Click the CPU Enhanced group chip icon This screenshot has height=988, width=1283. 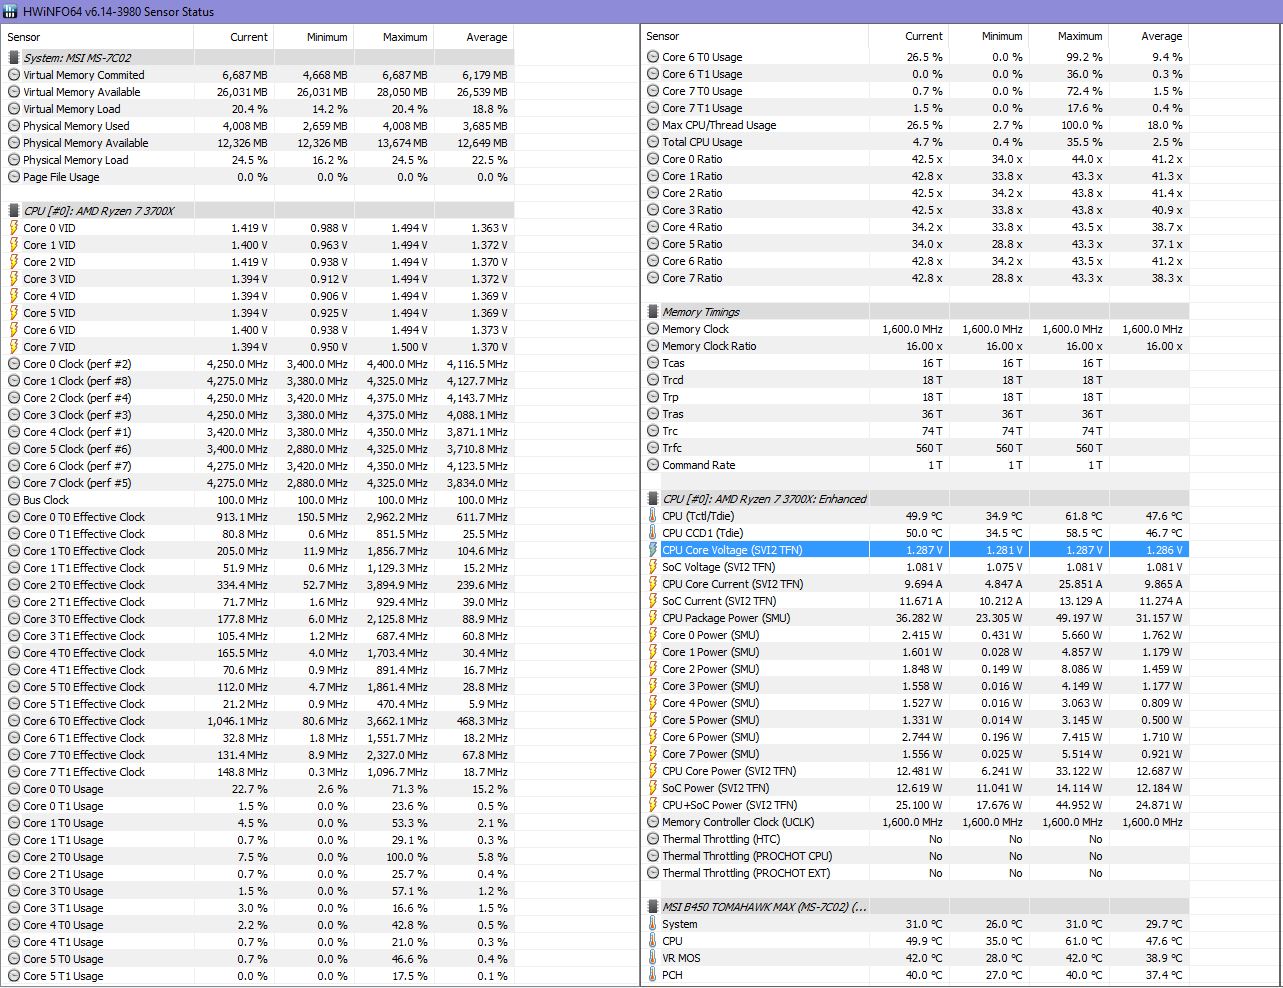point(653,499)
